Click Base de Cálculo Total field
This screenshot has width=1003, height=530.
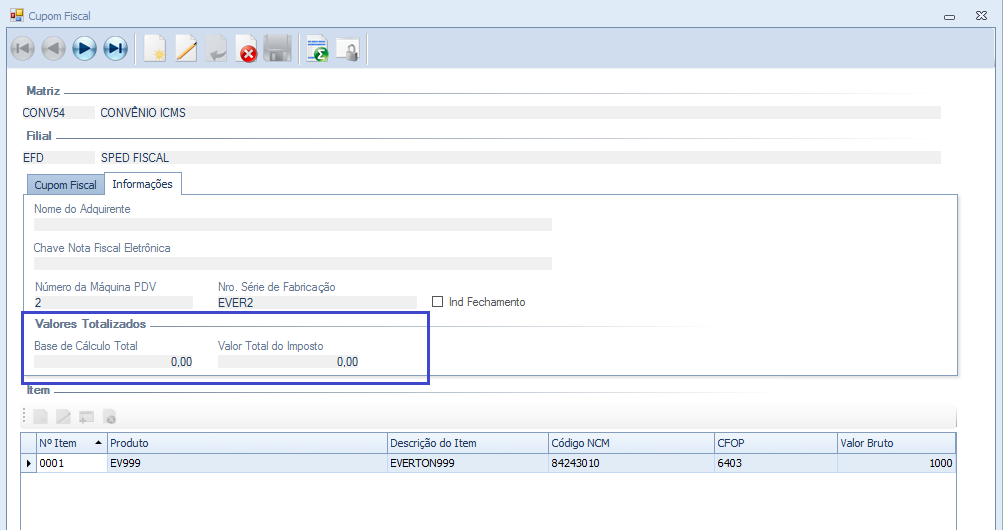[113, 362]
